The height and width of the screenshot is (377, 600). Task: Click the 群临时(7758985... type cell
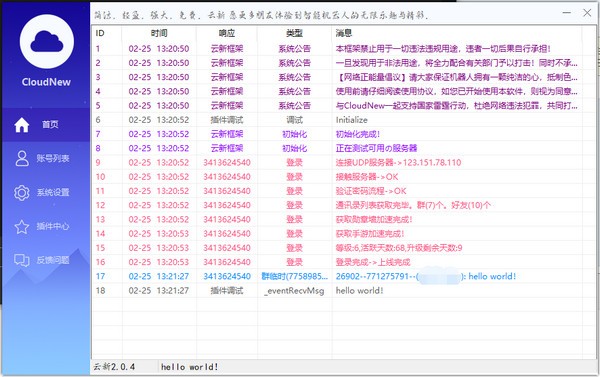click(x=295, y=276)
